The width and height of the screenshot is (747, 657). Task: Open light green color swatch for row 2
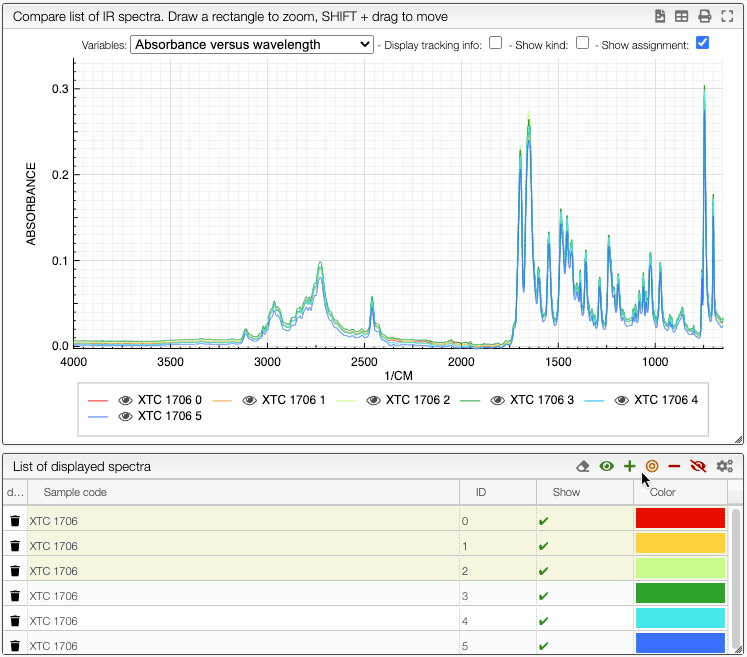point(680,568)
